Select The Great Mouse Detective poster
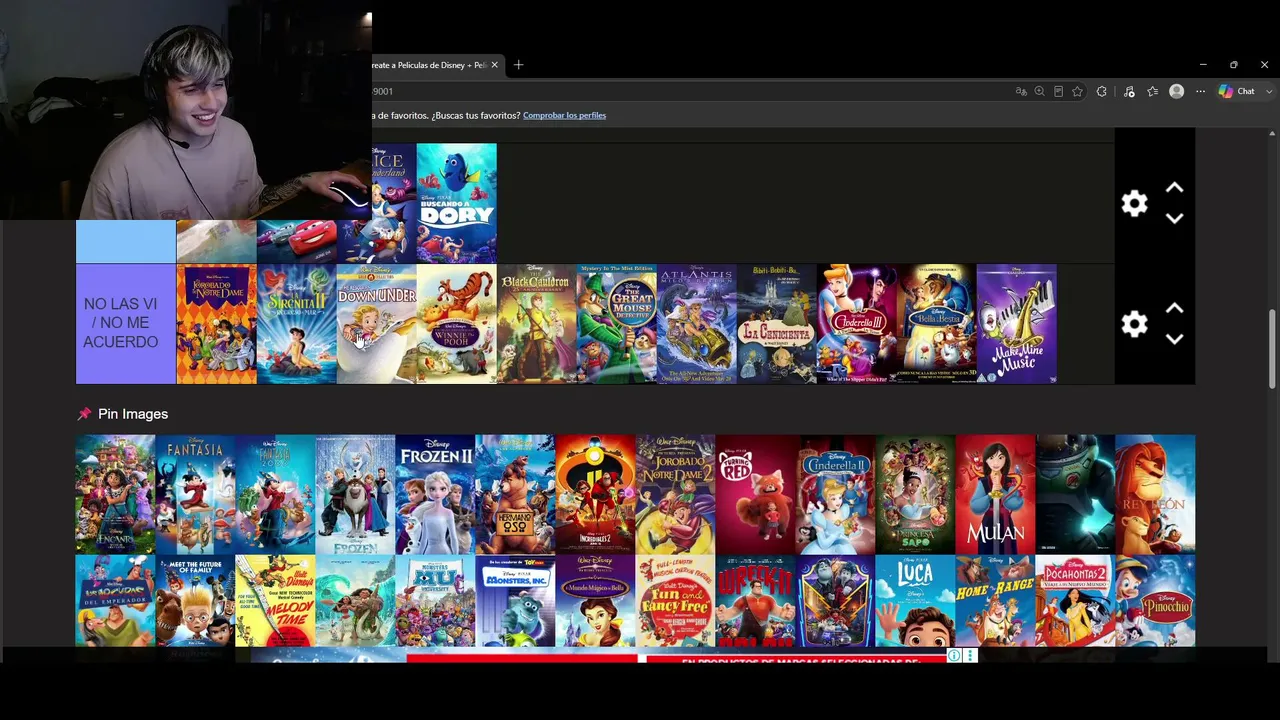This screenshot has width=1280, height=720. click(616, 324)
